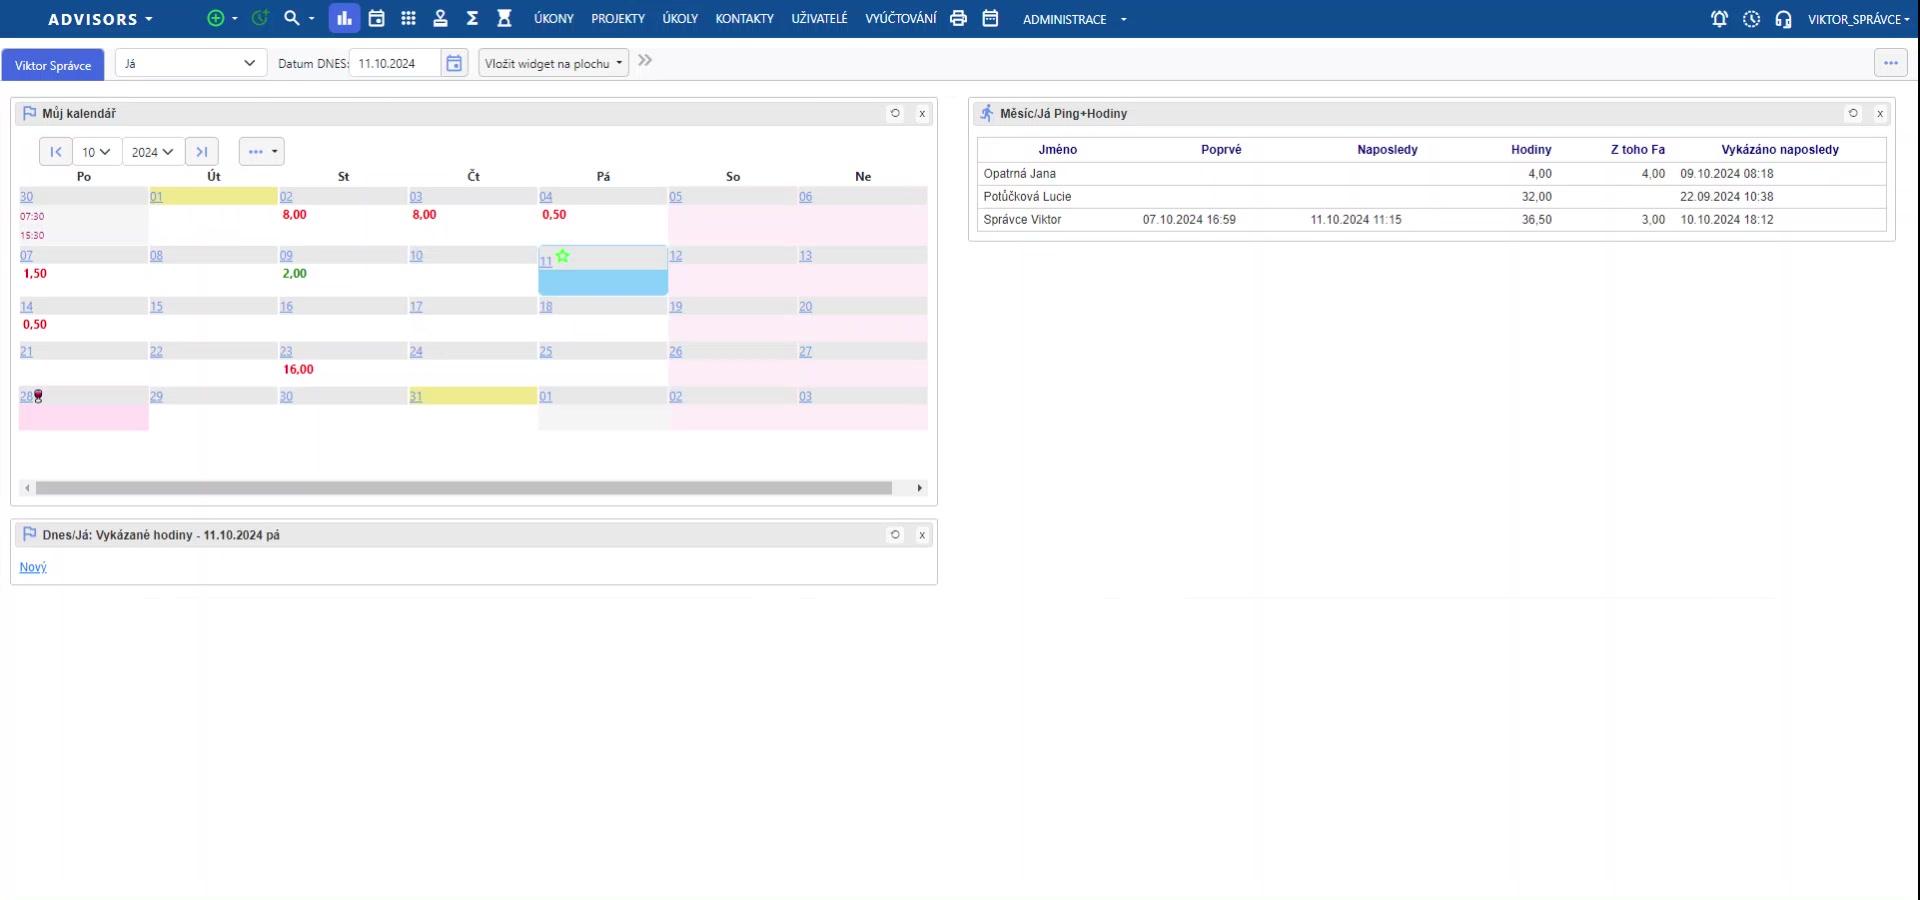Close the Měsíc/Já Ping+Hodiny widget
Image resolution: width=1920 pixels, height=900 pixels.
point(1880,114)
